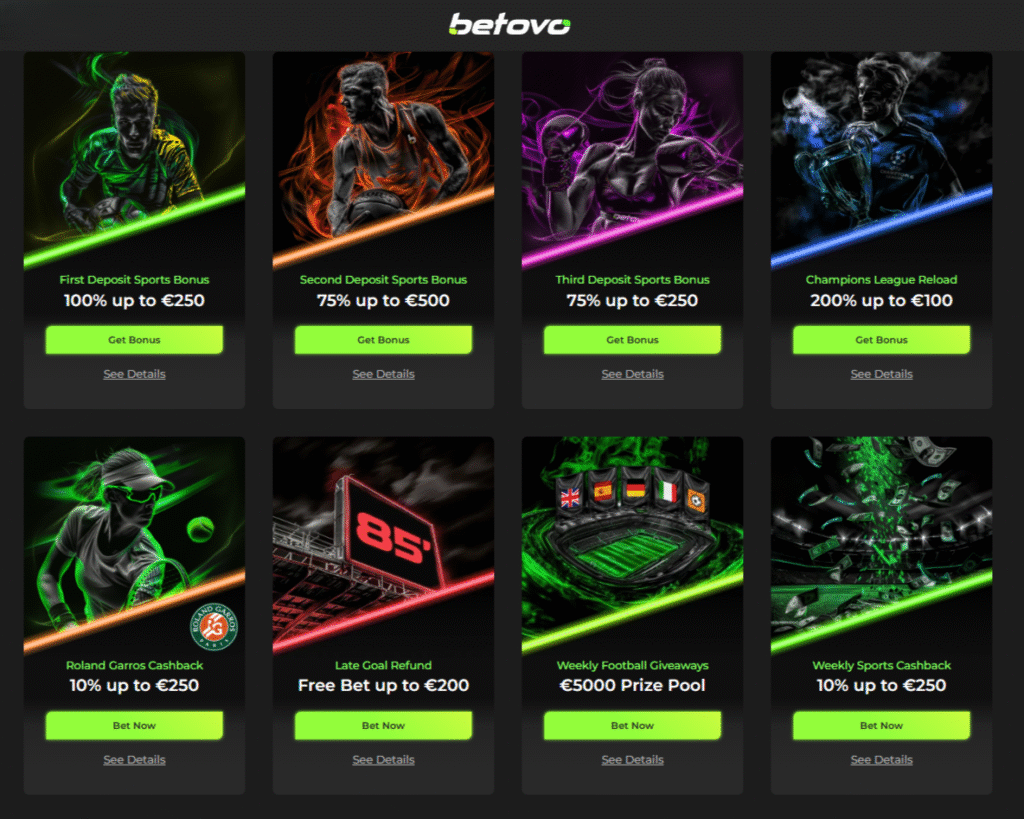
Task: See Details of Champions League Reload
Action: 882,374
